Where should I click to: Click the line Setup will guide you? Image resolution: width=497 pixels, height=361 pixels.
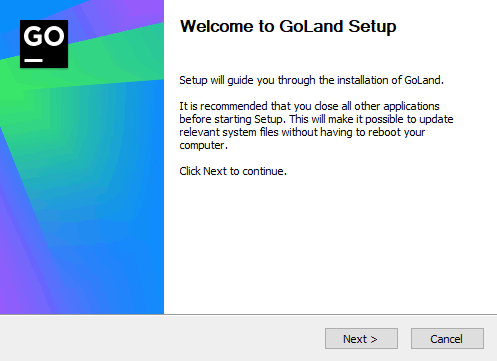(x=311, y=80)
